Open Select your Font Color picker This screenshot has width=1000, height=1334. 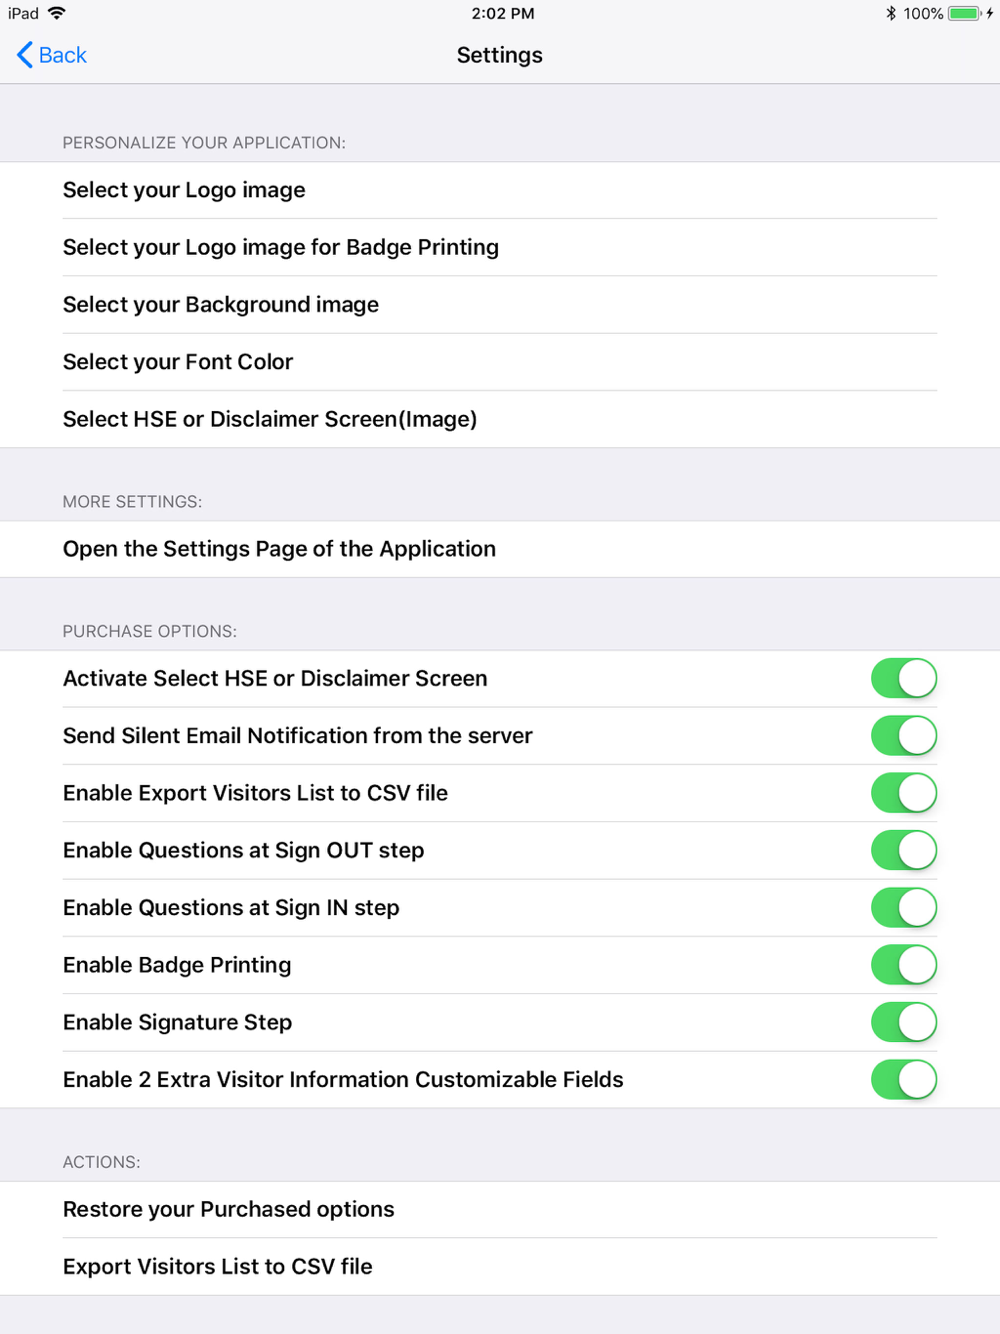[500, 362]
